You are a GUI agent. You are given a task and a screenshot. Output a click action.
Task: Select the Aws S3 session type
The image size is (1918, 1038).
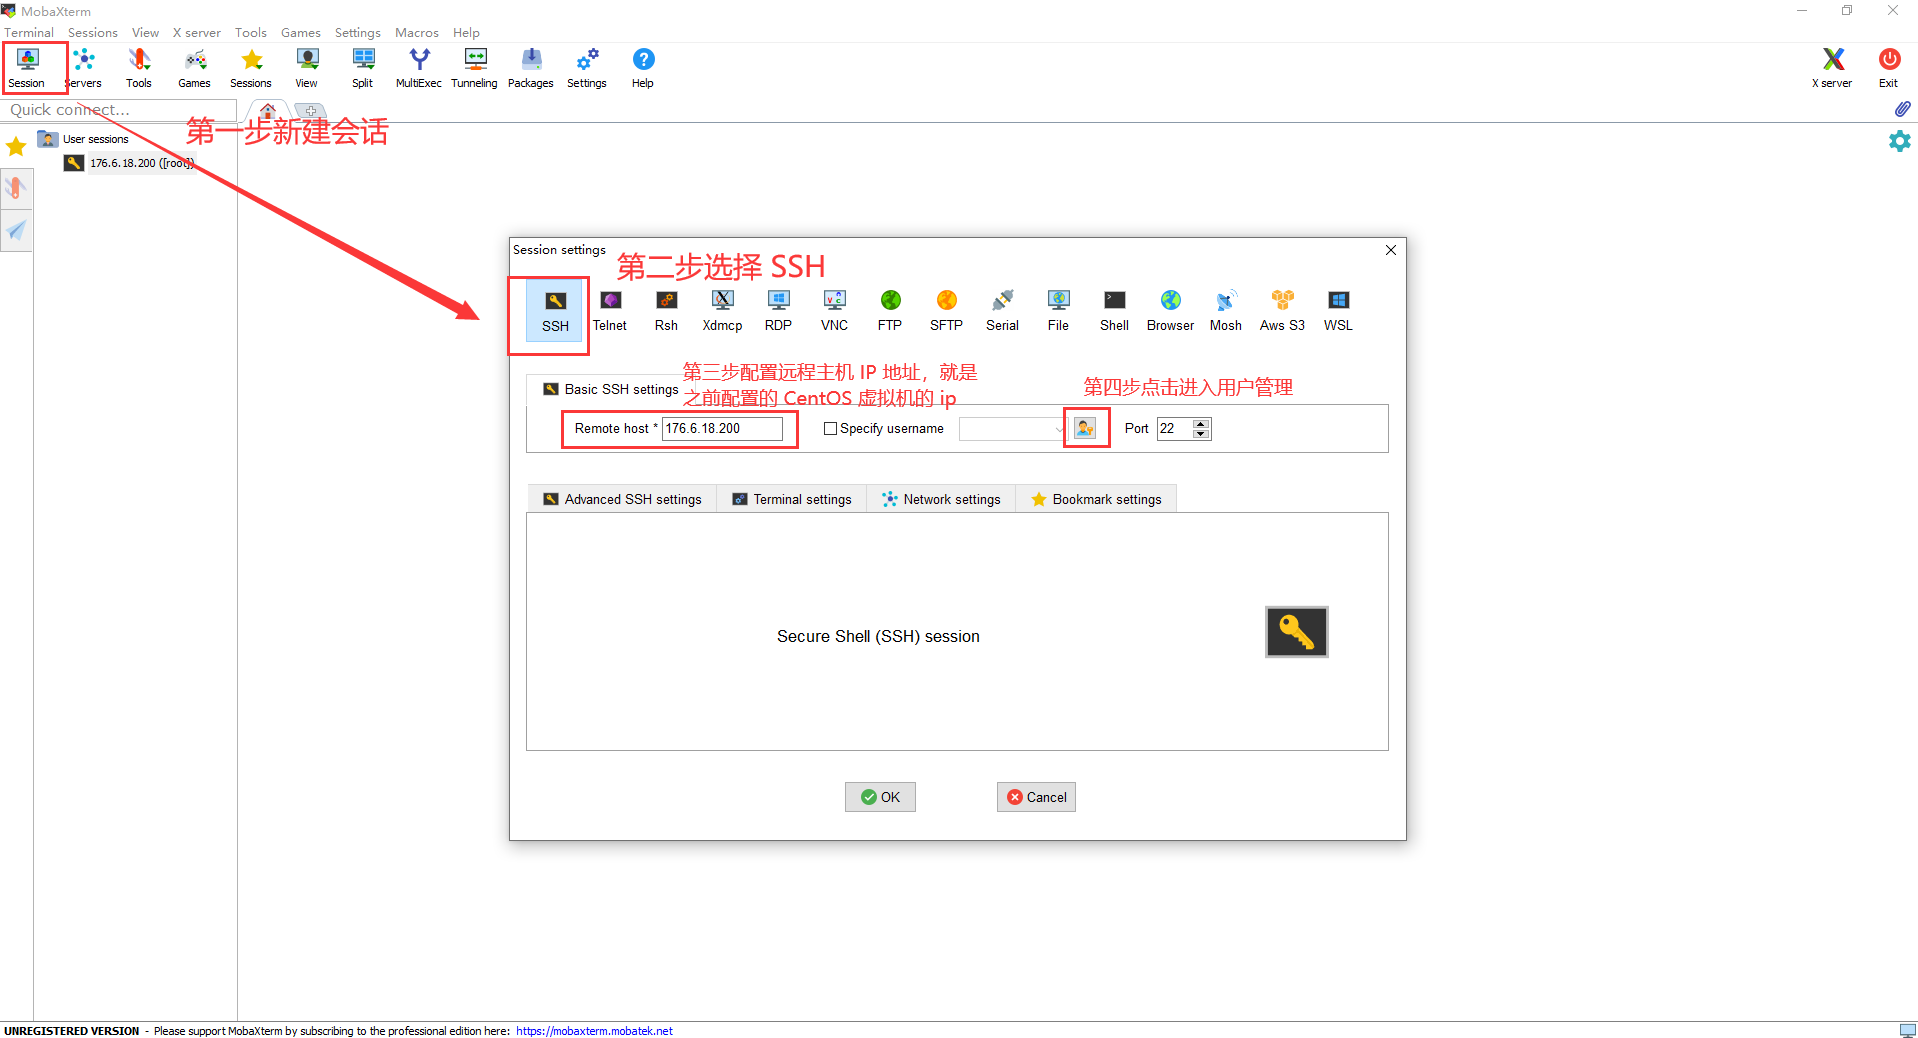(x=1282, y=311)
